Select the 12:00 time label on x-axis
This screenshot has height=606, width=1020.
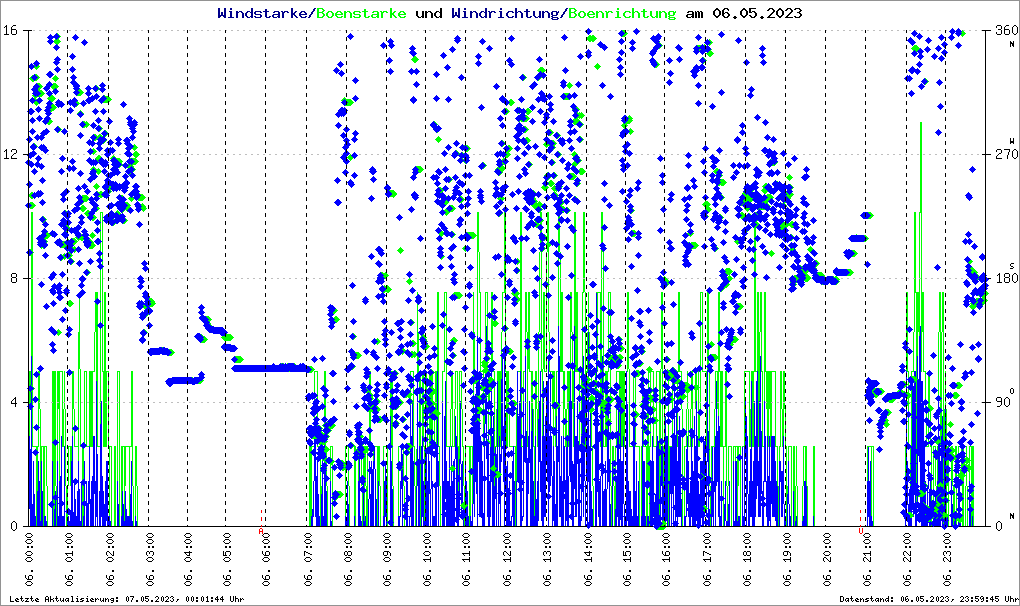(508, 560)
